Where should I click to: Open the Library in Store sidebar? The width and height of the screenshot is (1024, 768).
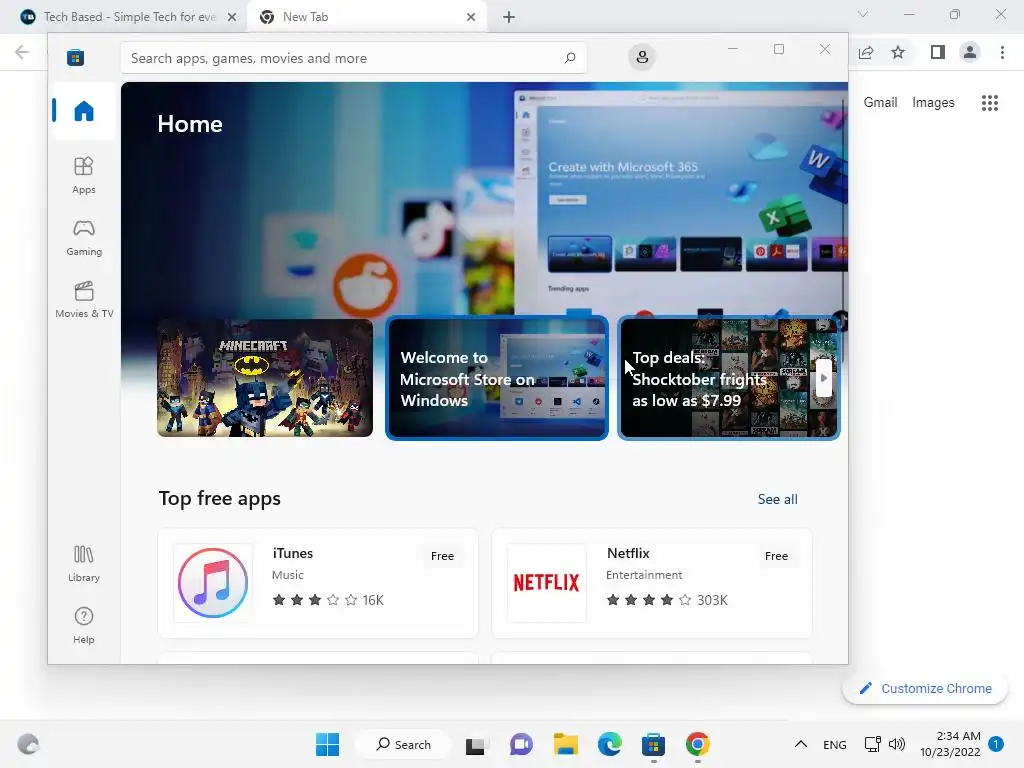(84, 564)
